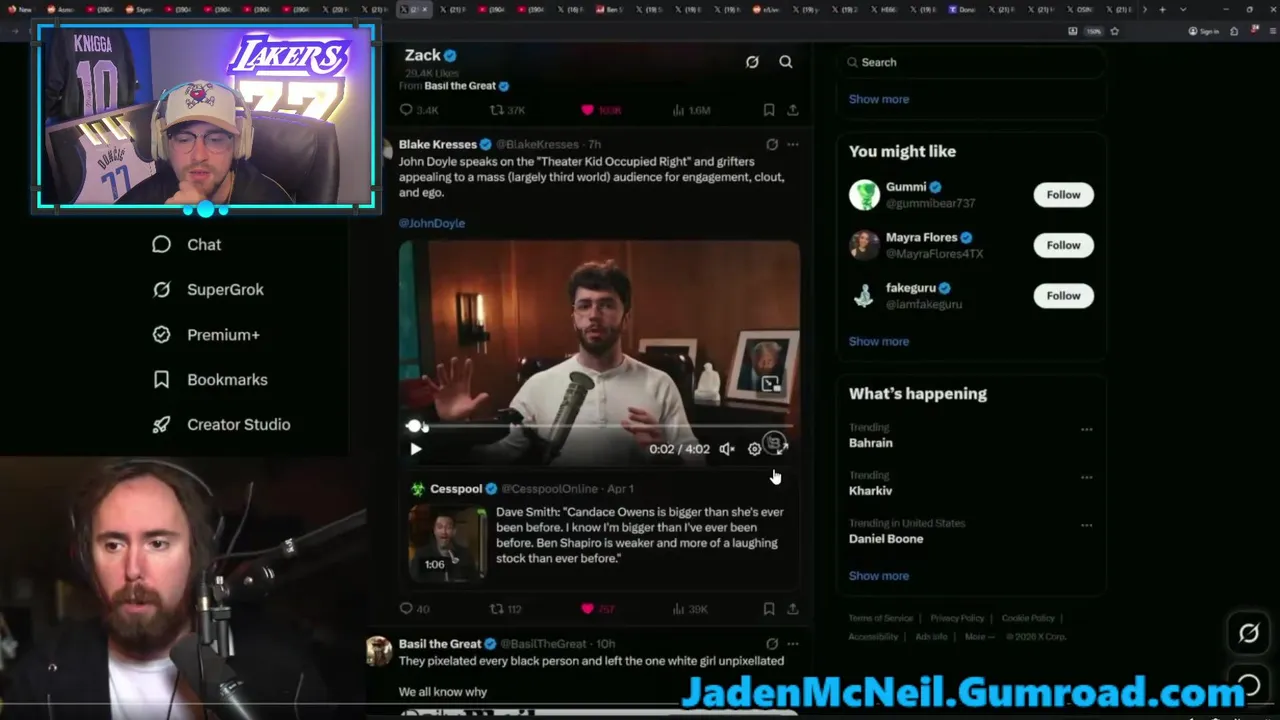Unlike the post with 757 likes

(588, 608)
